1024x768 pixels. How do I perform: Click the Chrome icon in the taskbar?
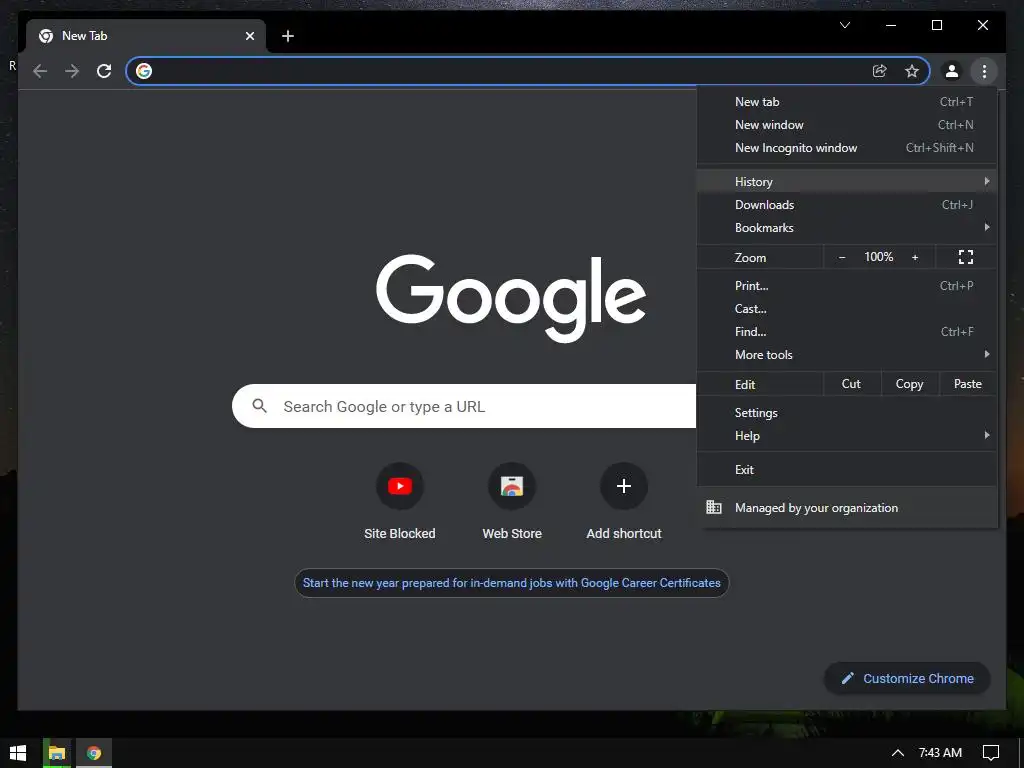[x=94, y=753]
